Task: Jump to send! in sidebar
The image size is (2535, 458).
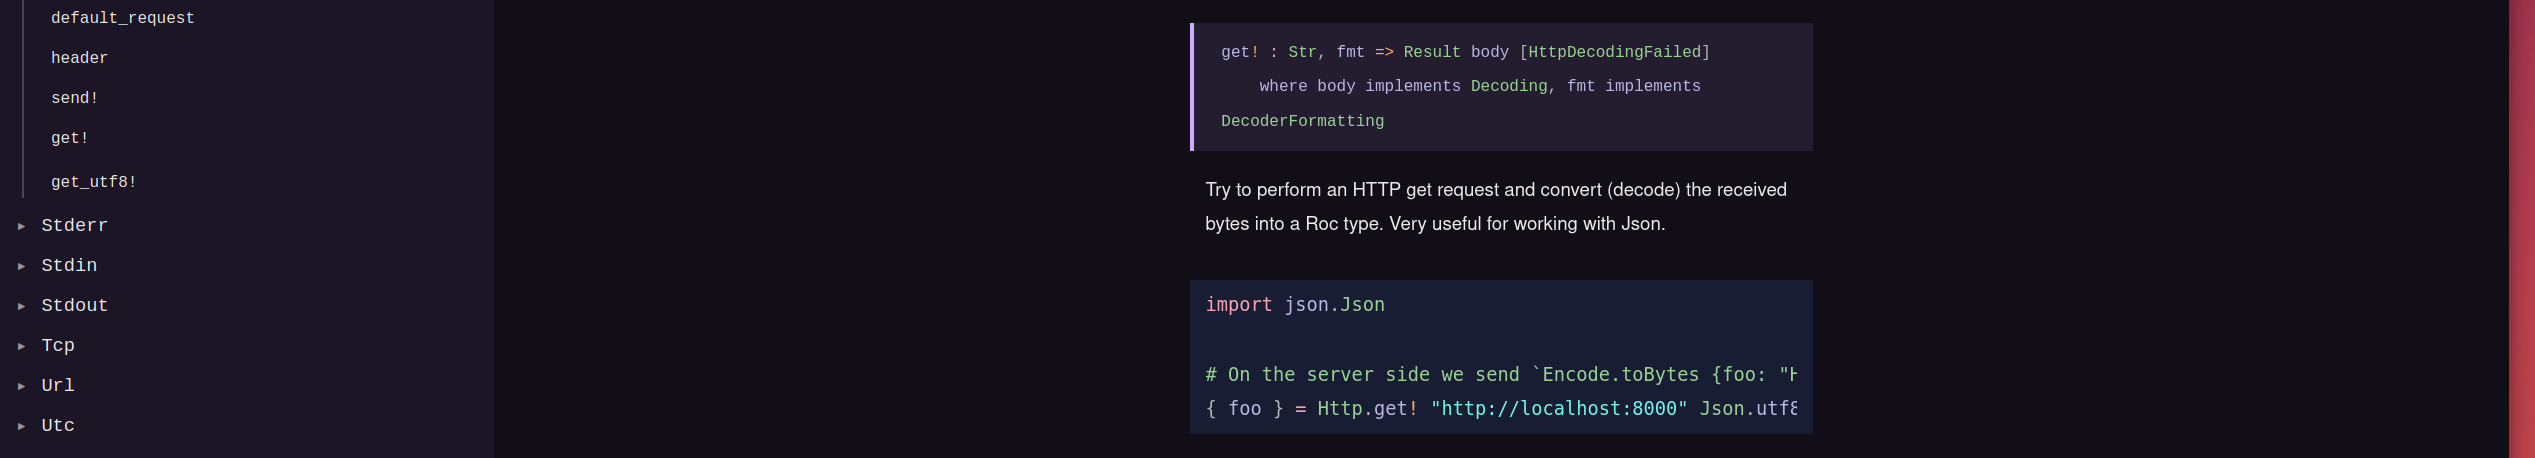Action: [x=75, y=98]
